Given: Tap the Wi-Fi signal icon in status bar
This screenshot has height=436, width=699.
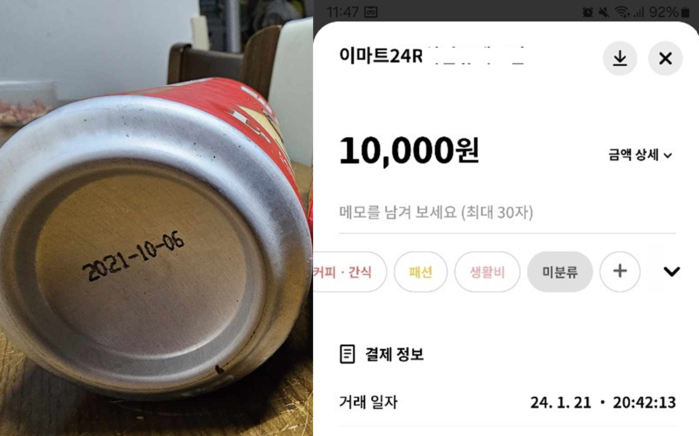Looking at the screenshot, I should pyautogui.click(x=622, y=12).
